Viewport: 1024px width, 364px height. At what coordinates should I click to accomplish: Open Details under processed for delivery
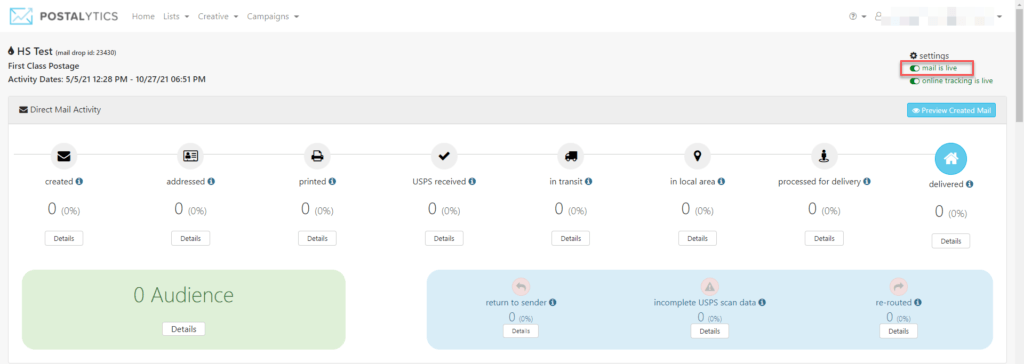click(x=824, y=239)
